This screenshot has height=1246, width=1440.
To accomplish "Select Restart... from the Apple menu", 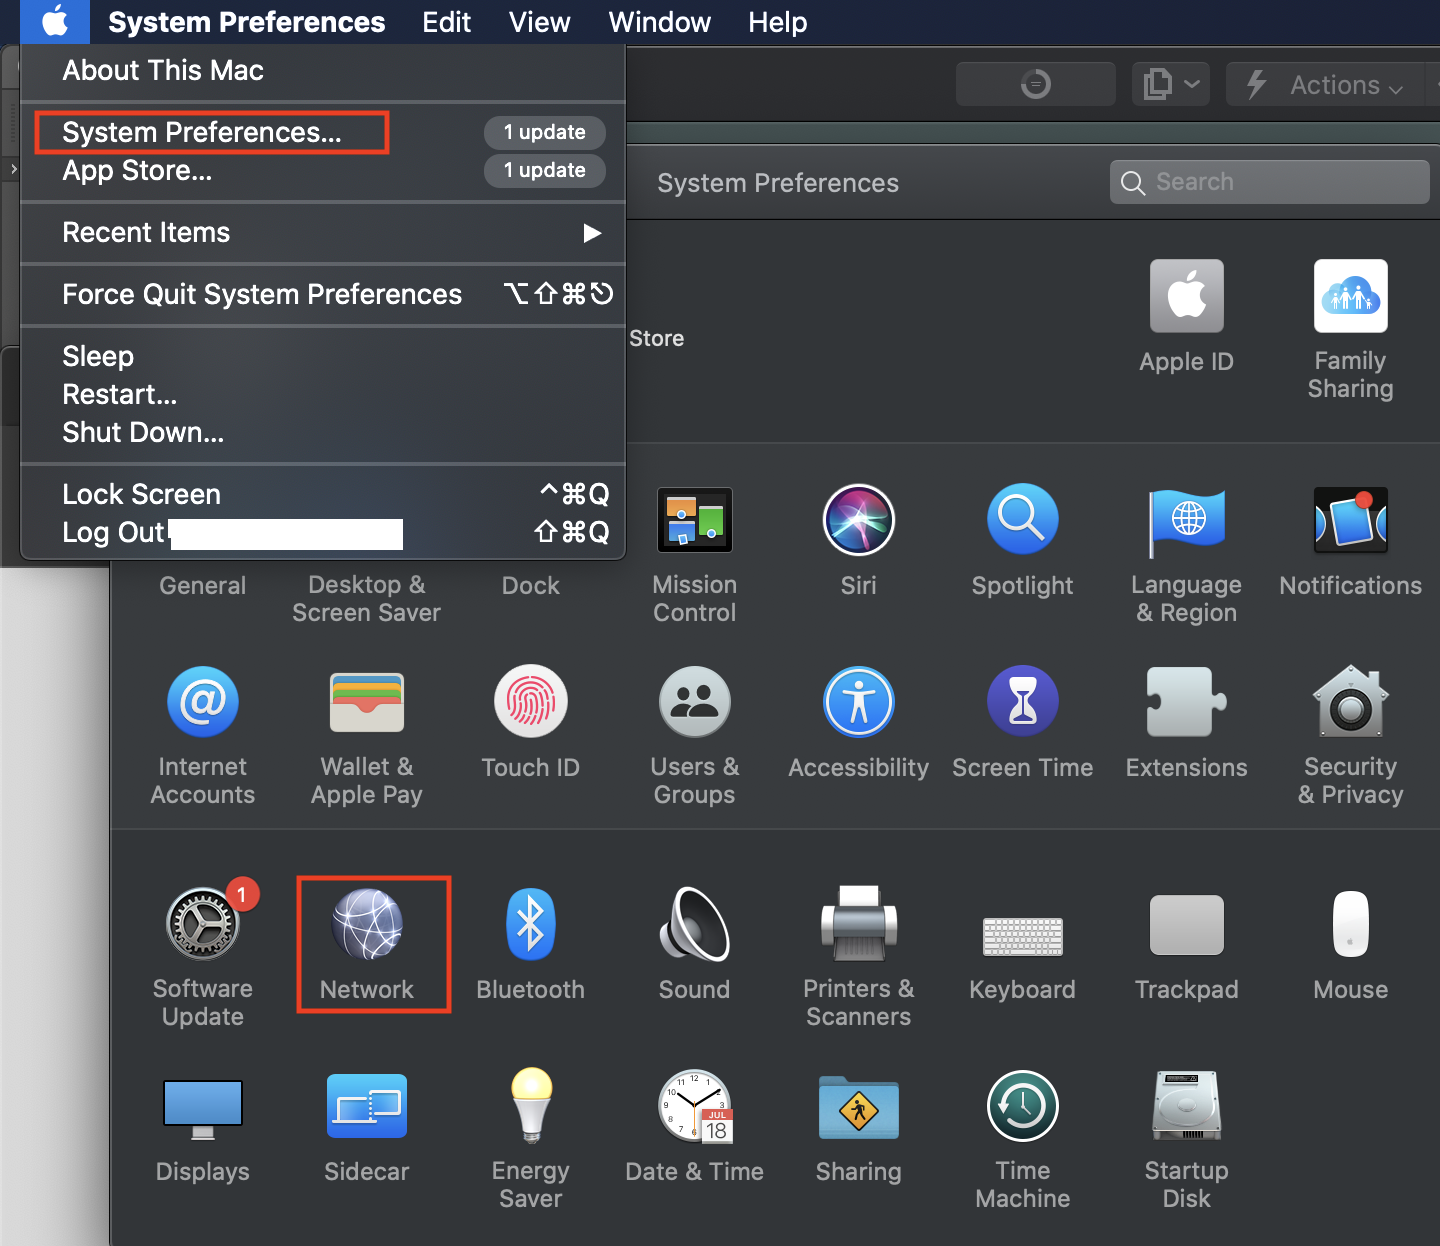I will tap(323, 394).
